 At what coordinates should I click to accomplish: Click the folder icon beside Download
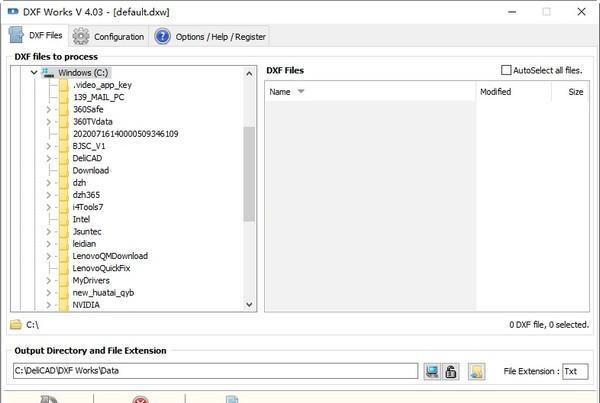64,170
